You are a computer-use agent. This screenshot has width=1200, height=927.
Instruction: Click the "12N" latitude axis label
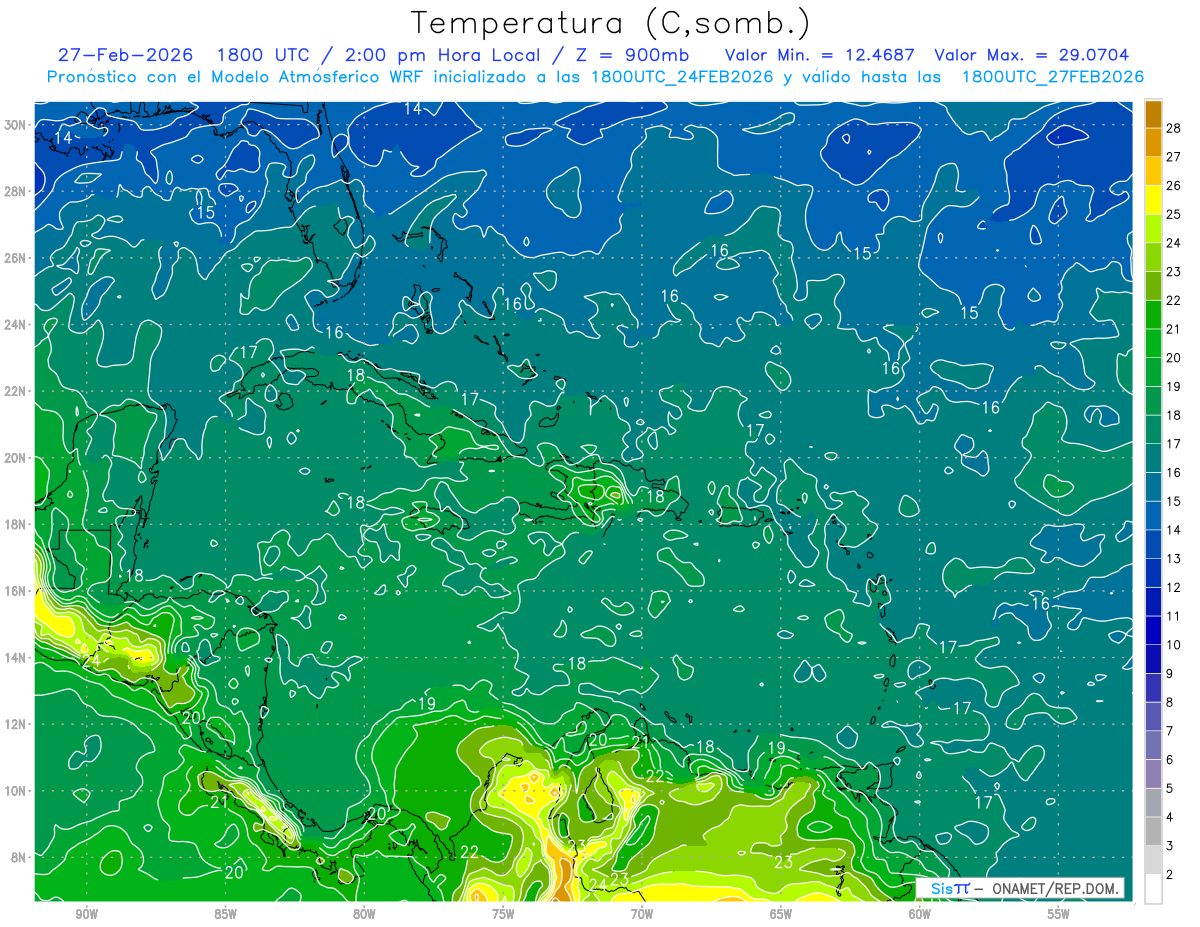click(x=15, y=724)
